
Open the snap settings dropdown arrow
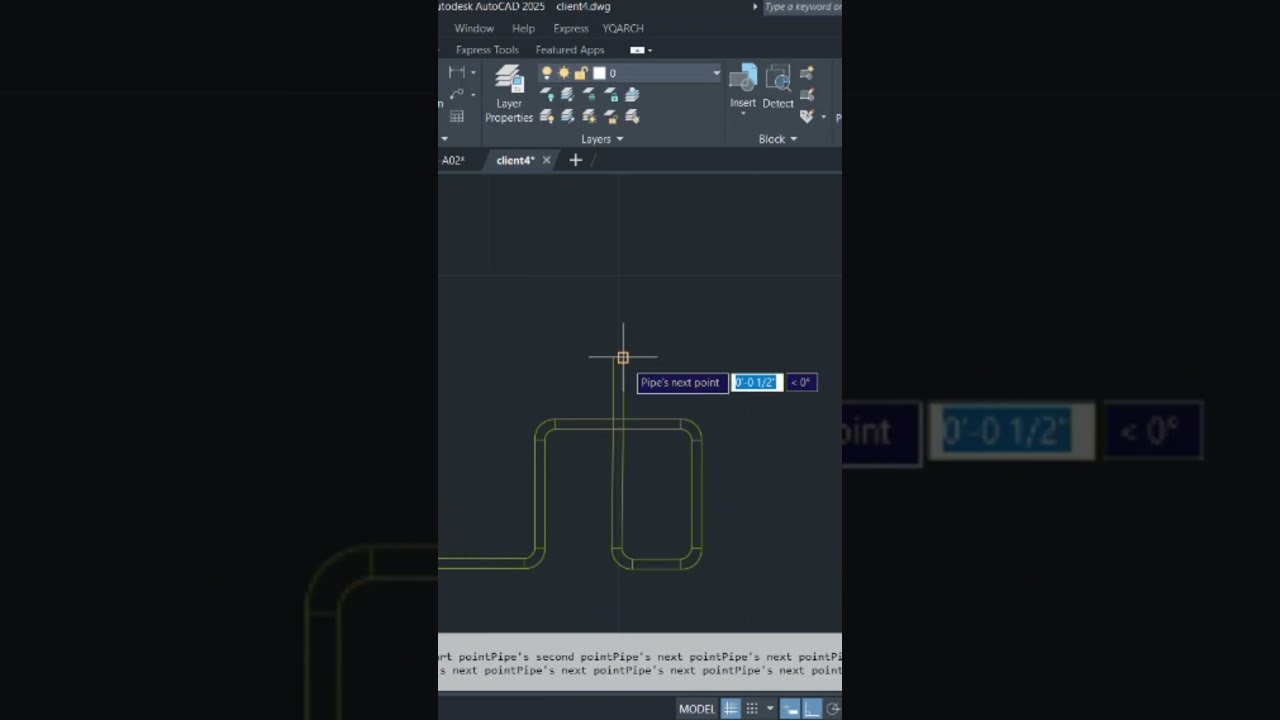click(x=769, y=709)
